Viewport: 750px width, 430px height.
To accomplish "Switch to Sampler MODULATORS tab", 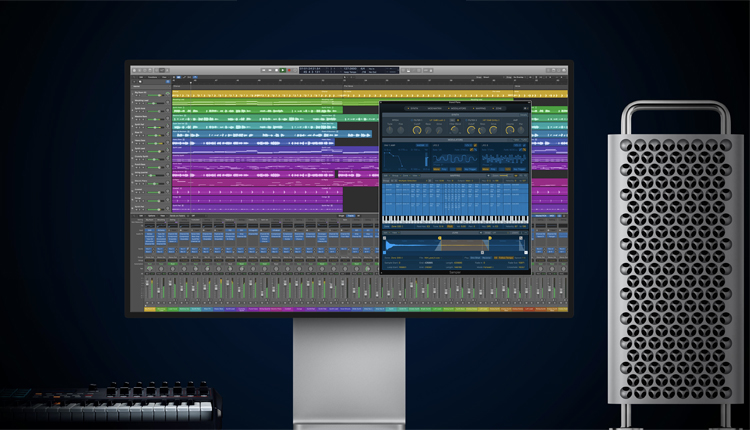I will 458,108.
